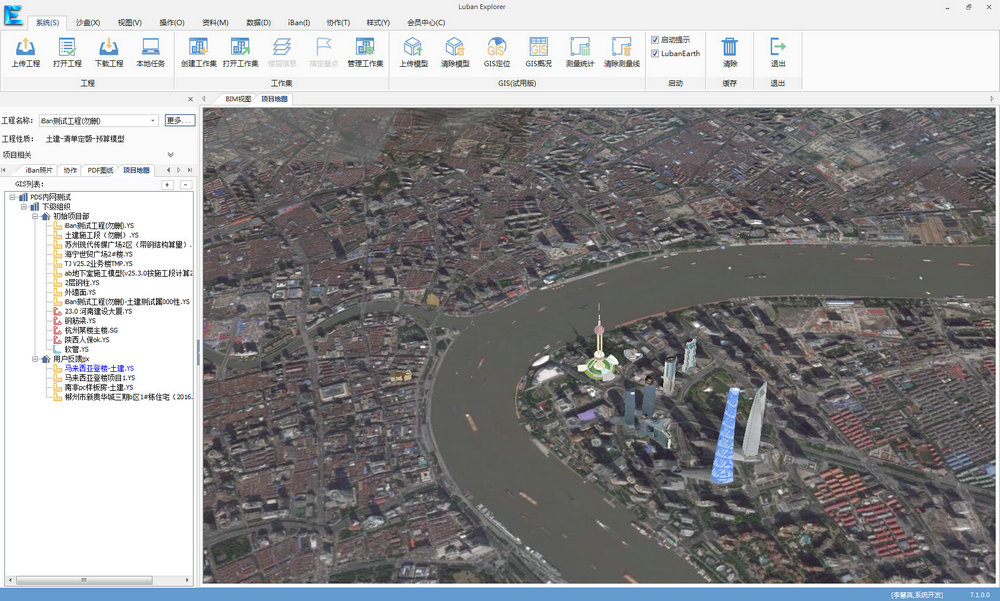The width and height of the screenshot is (1000, 601).
Task: Uncheck the 启动提示 startup prompt checkbox
Action: coord(655,40)
